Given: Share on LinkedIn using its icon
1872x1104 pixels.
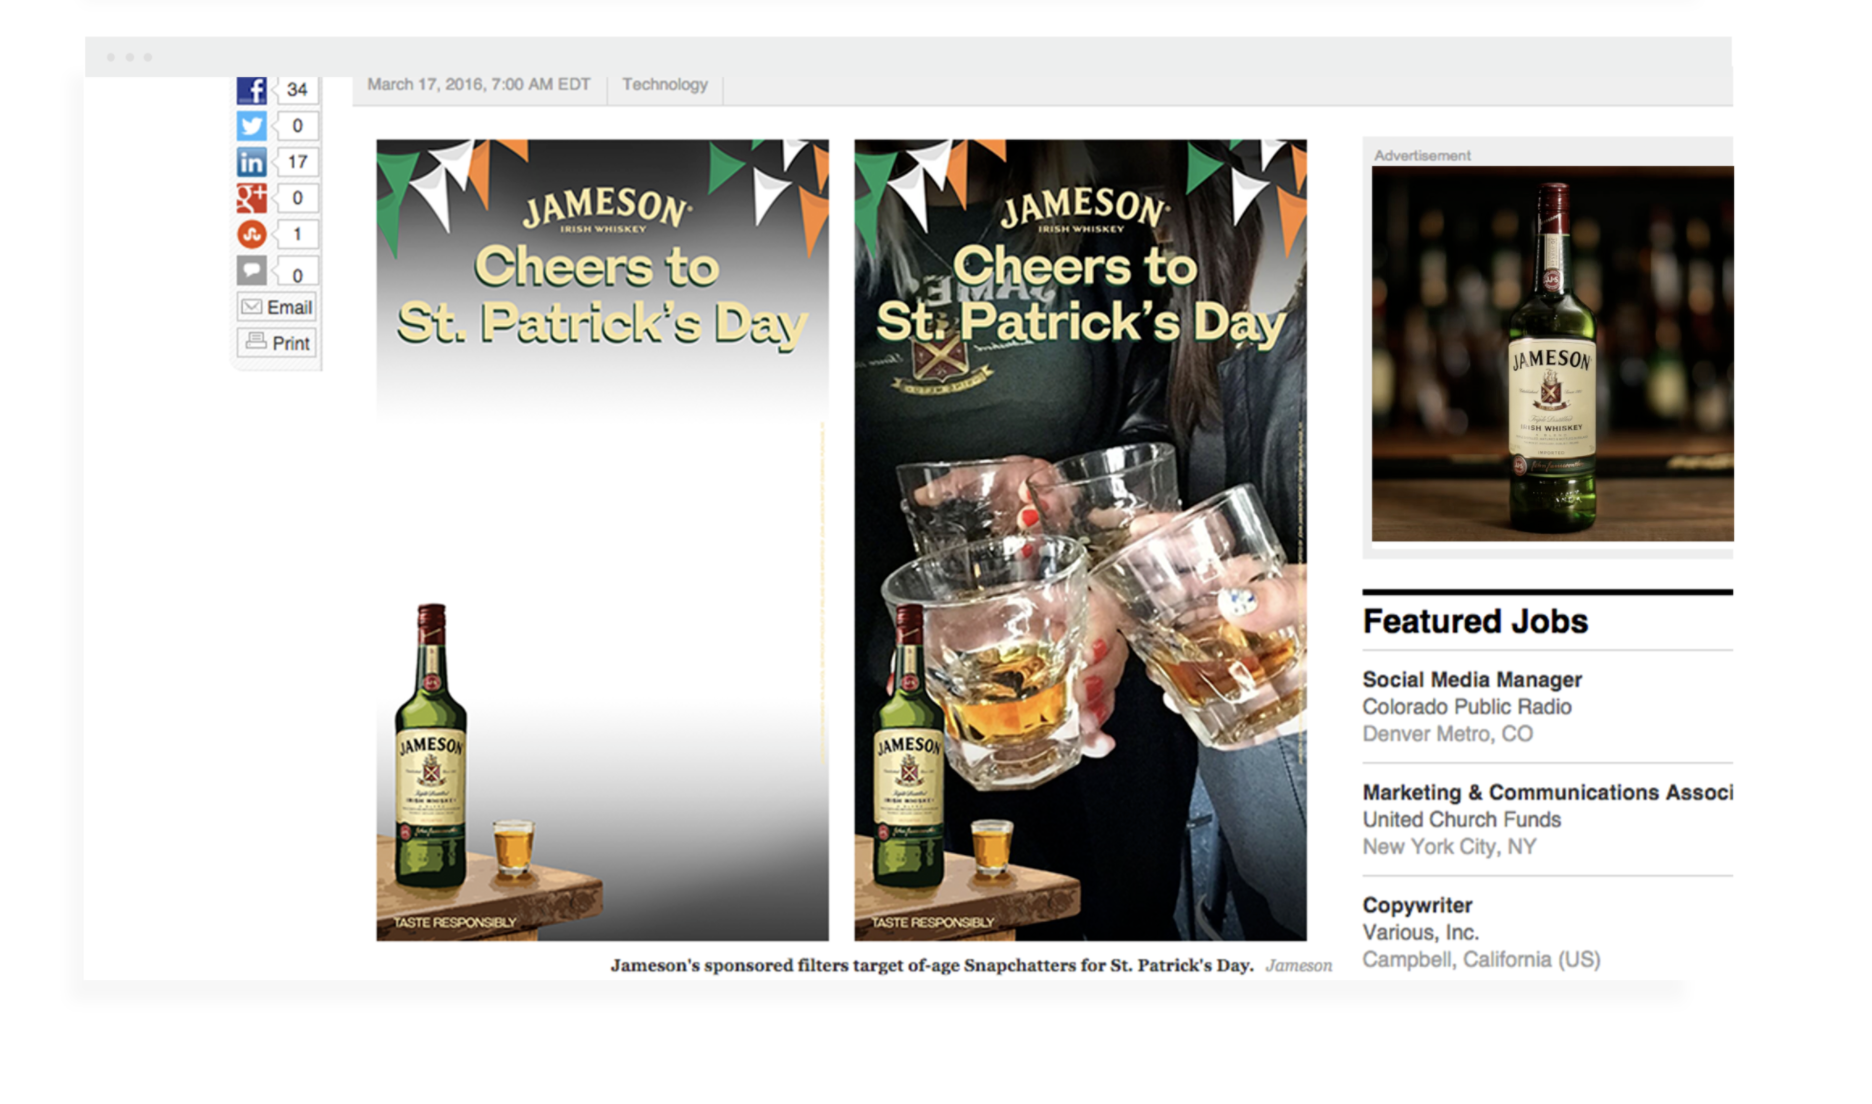Looking at the screenshot, I should click(x=251, y=162).
